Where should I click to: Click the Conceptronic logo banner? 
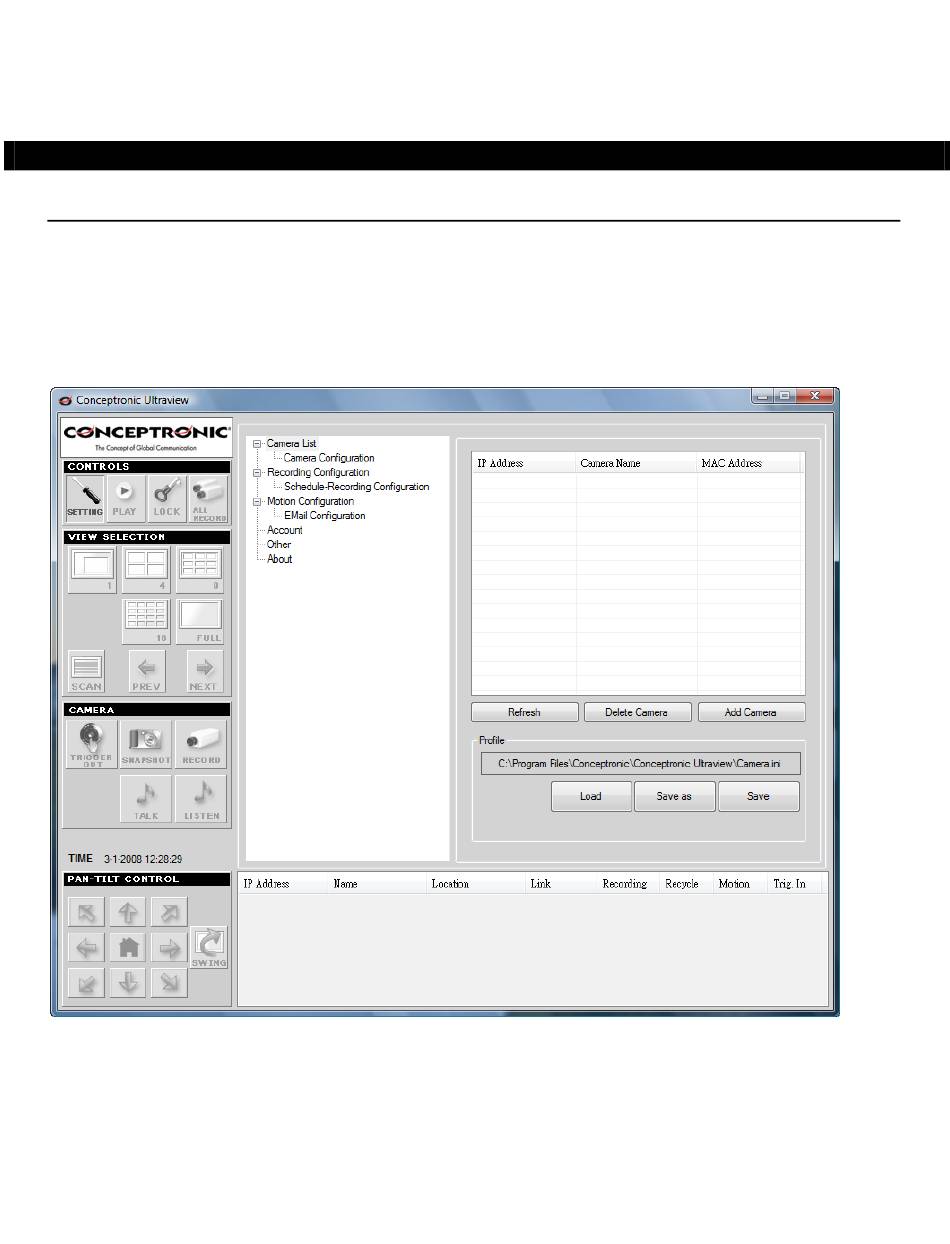point(147,438)
